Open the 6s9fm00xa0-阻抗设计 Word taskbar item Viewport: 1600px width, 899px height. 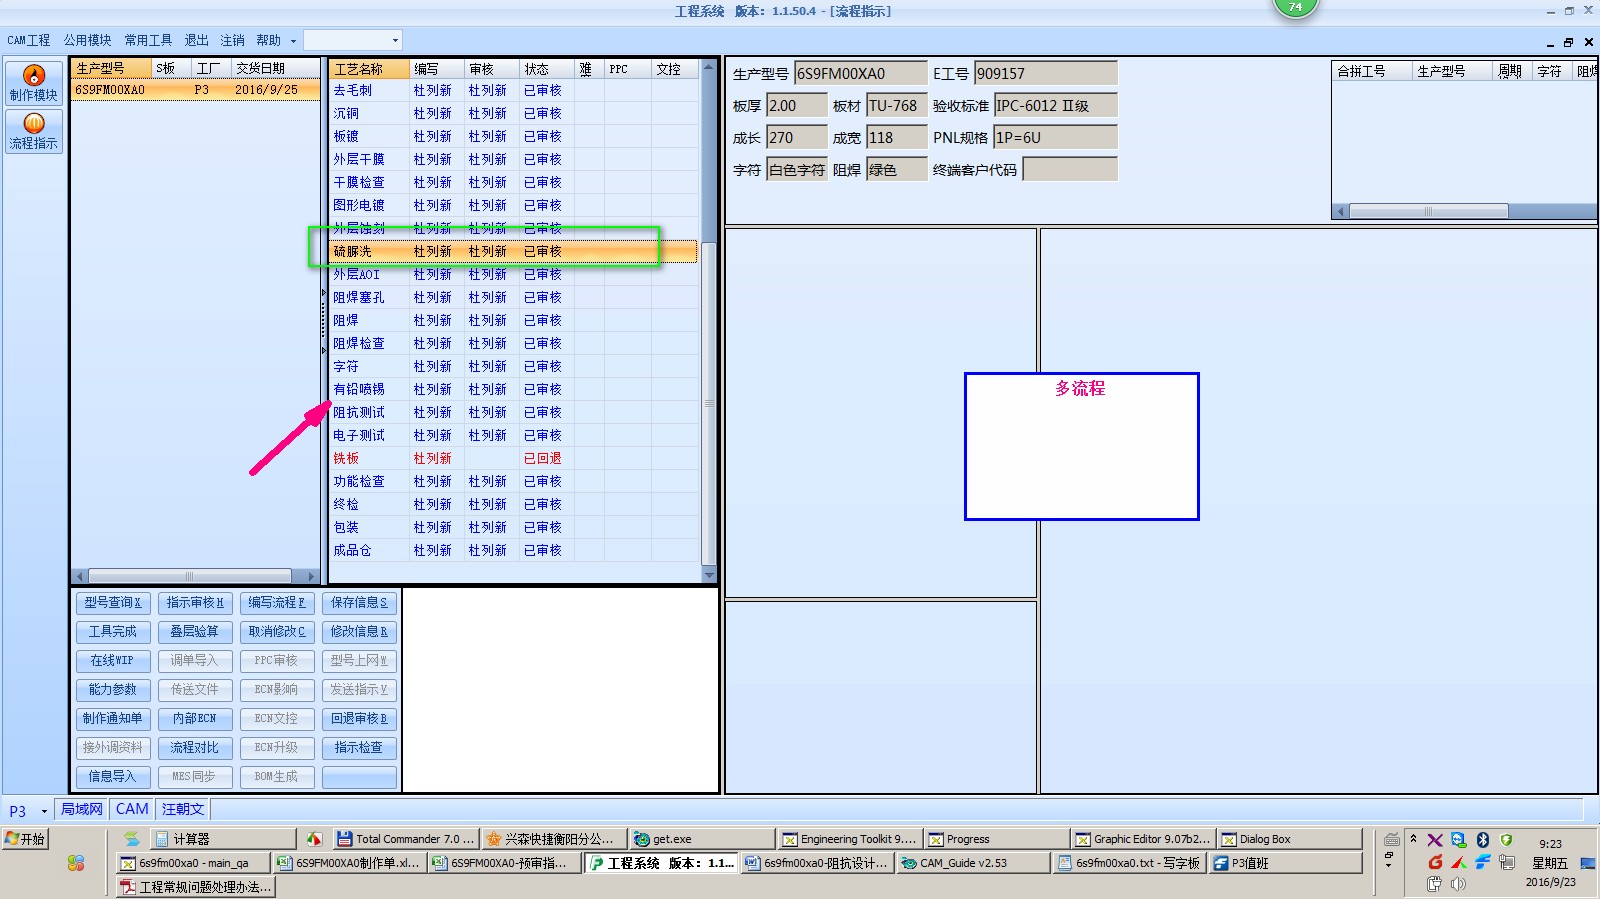(817, 863)
